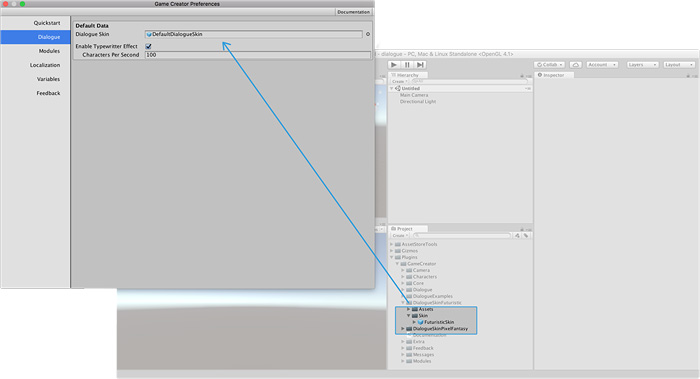Open the Dialogue Skin object picker circle
Screen dimensions: 700x379
pos(368,34)
